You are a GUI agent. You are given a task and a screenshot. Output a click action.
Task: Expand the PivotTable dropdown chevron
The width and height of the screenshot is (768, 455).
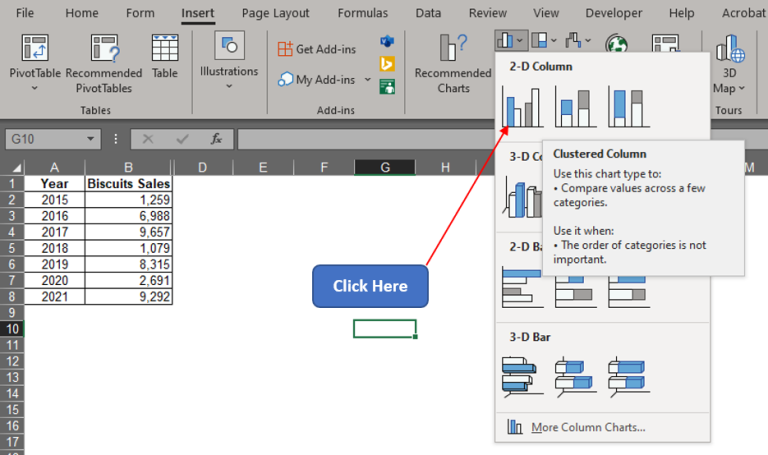(35, 88)
